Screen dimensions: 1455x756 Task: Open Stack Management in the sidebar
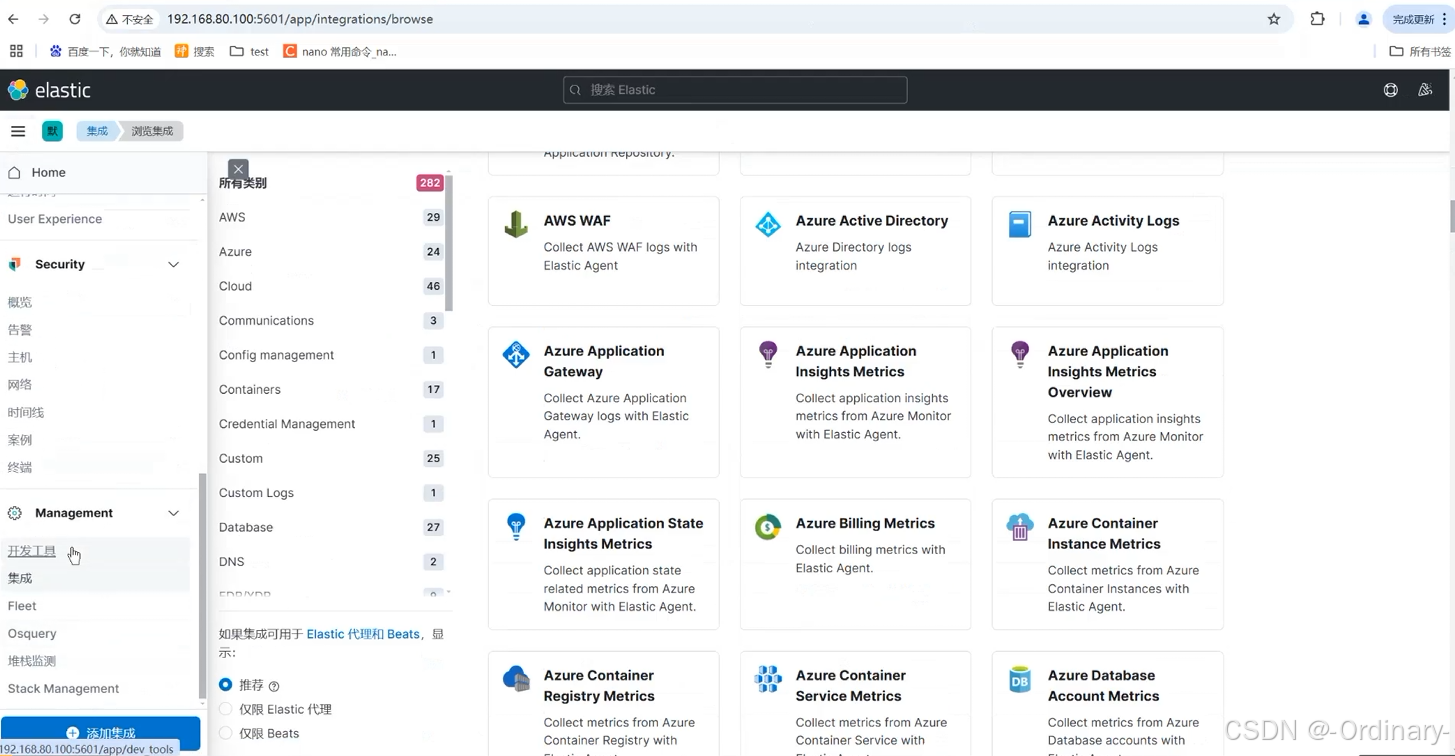(x=63, y=689)
